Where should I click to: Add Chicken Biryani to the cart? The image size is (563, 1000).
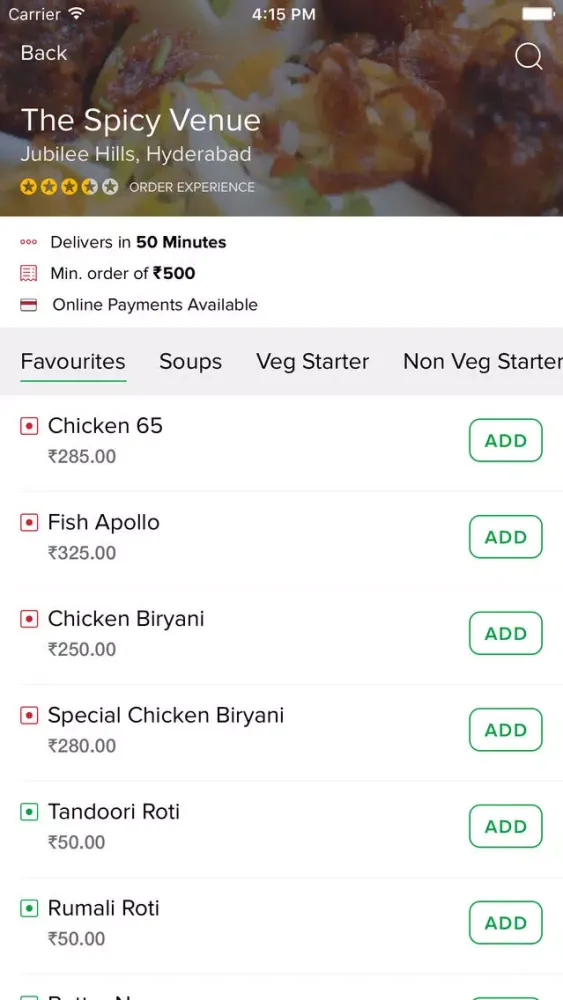click(x=506, y=633)
